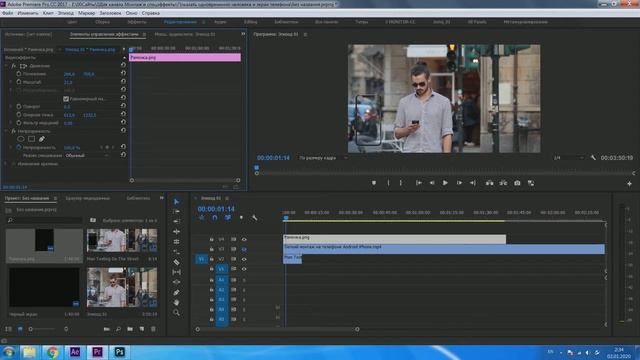Screen dimensions: 640x360
Task: Toggle animation stopwatch for Rotation
Action: (x=19, y=107)
